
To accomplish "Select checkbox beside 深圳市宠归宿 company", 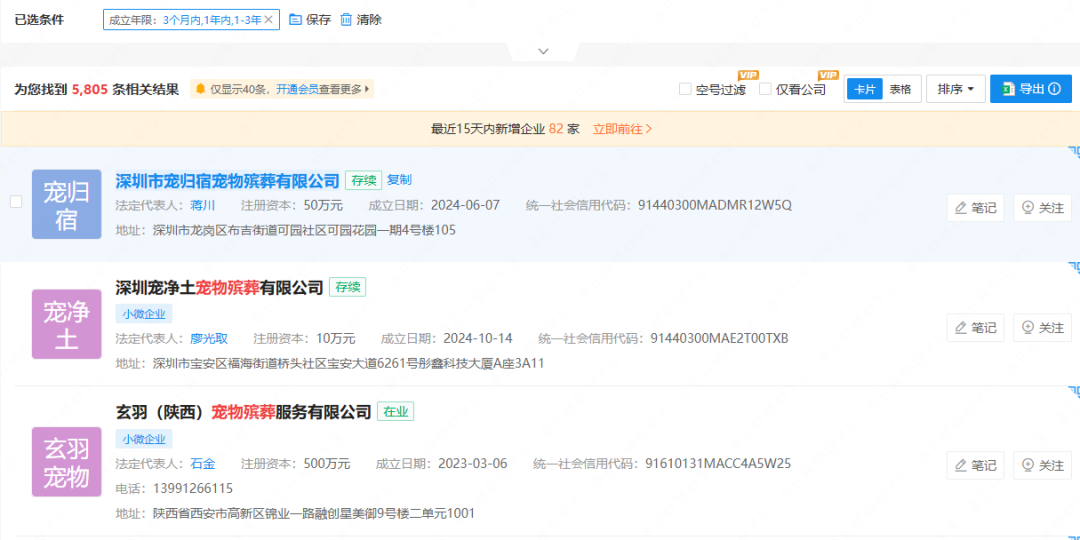I will pos(16,202).
